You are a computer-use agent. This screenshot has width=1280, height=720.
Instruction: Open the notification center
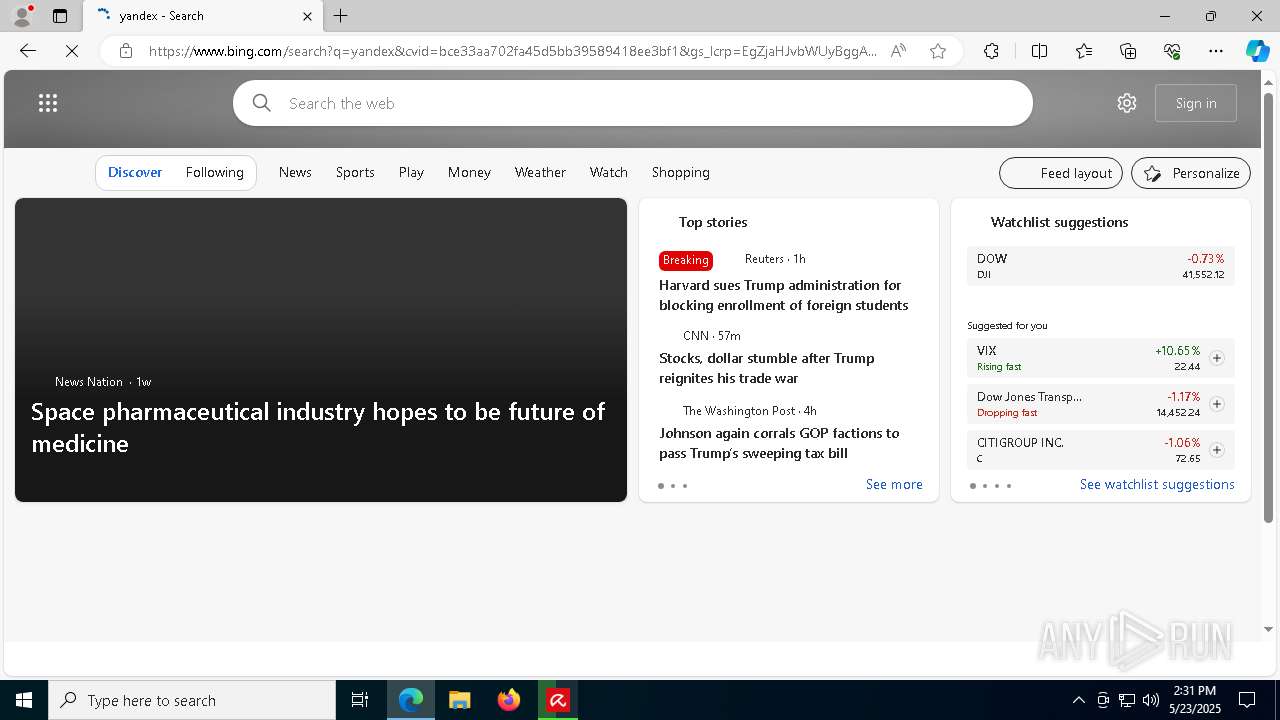[1247, 700]
